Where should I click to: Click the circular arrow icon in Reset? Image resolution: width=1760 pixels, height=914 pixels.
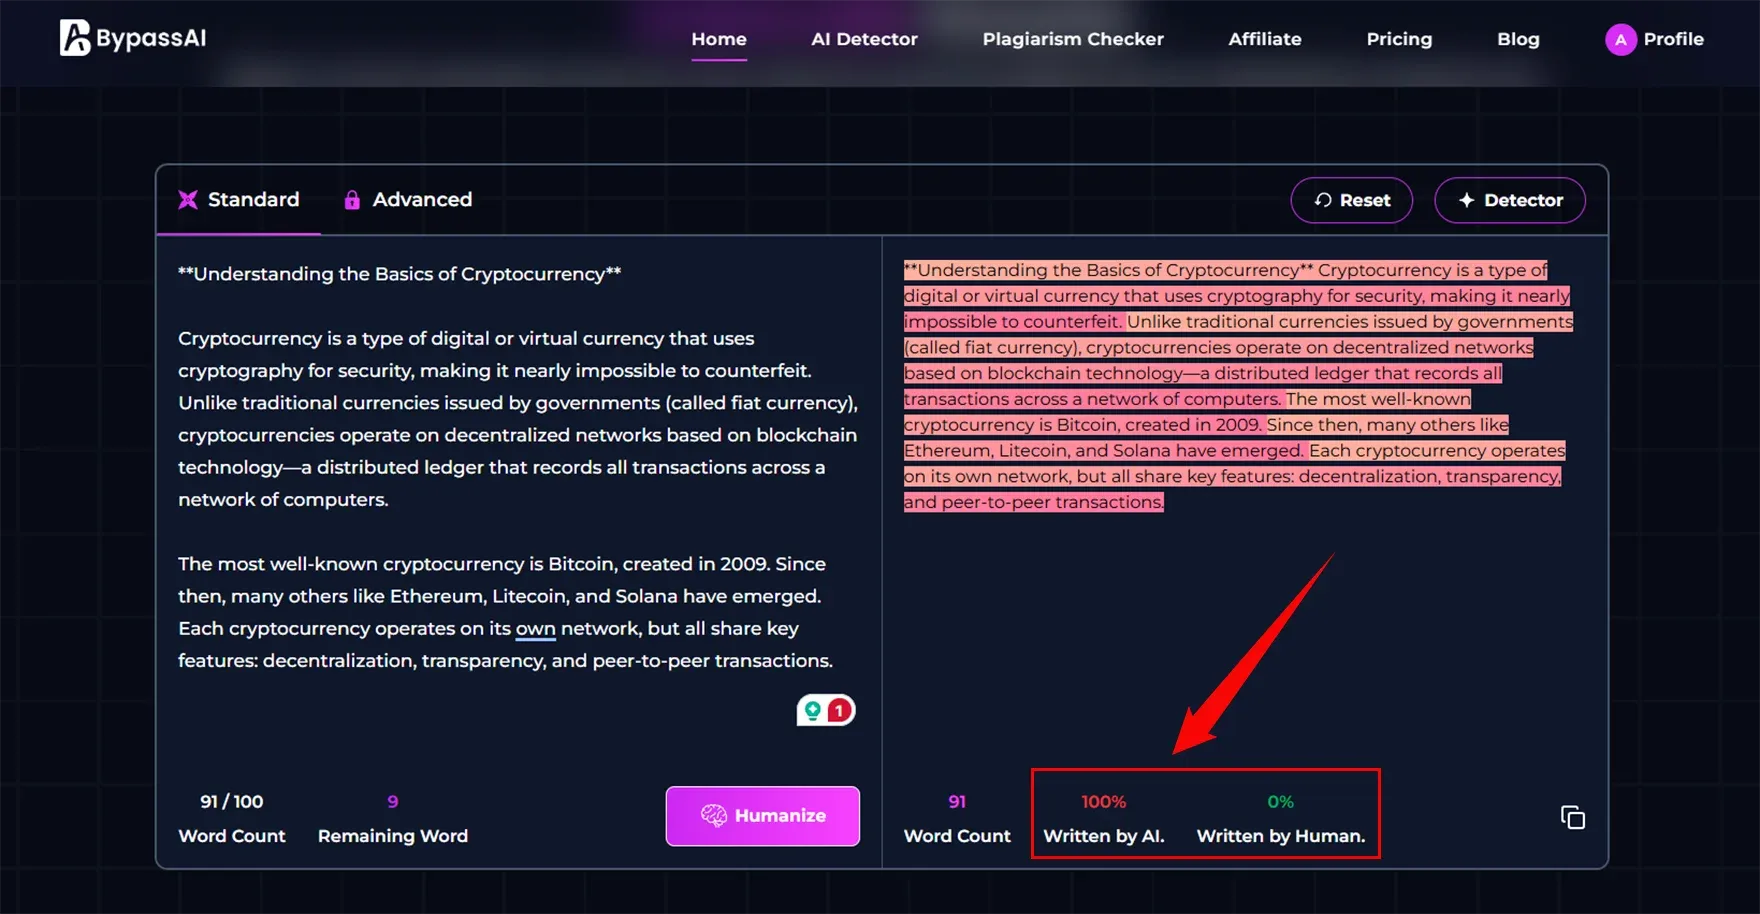[1323, 200]
